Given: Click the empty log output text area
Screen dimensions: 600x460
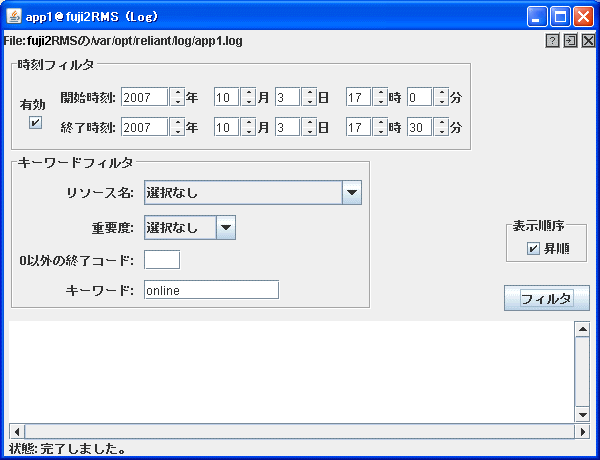Looking at the screenshot, I should [292, 372].
